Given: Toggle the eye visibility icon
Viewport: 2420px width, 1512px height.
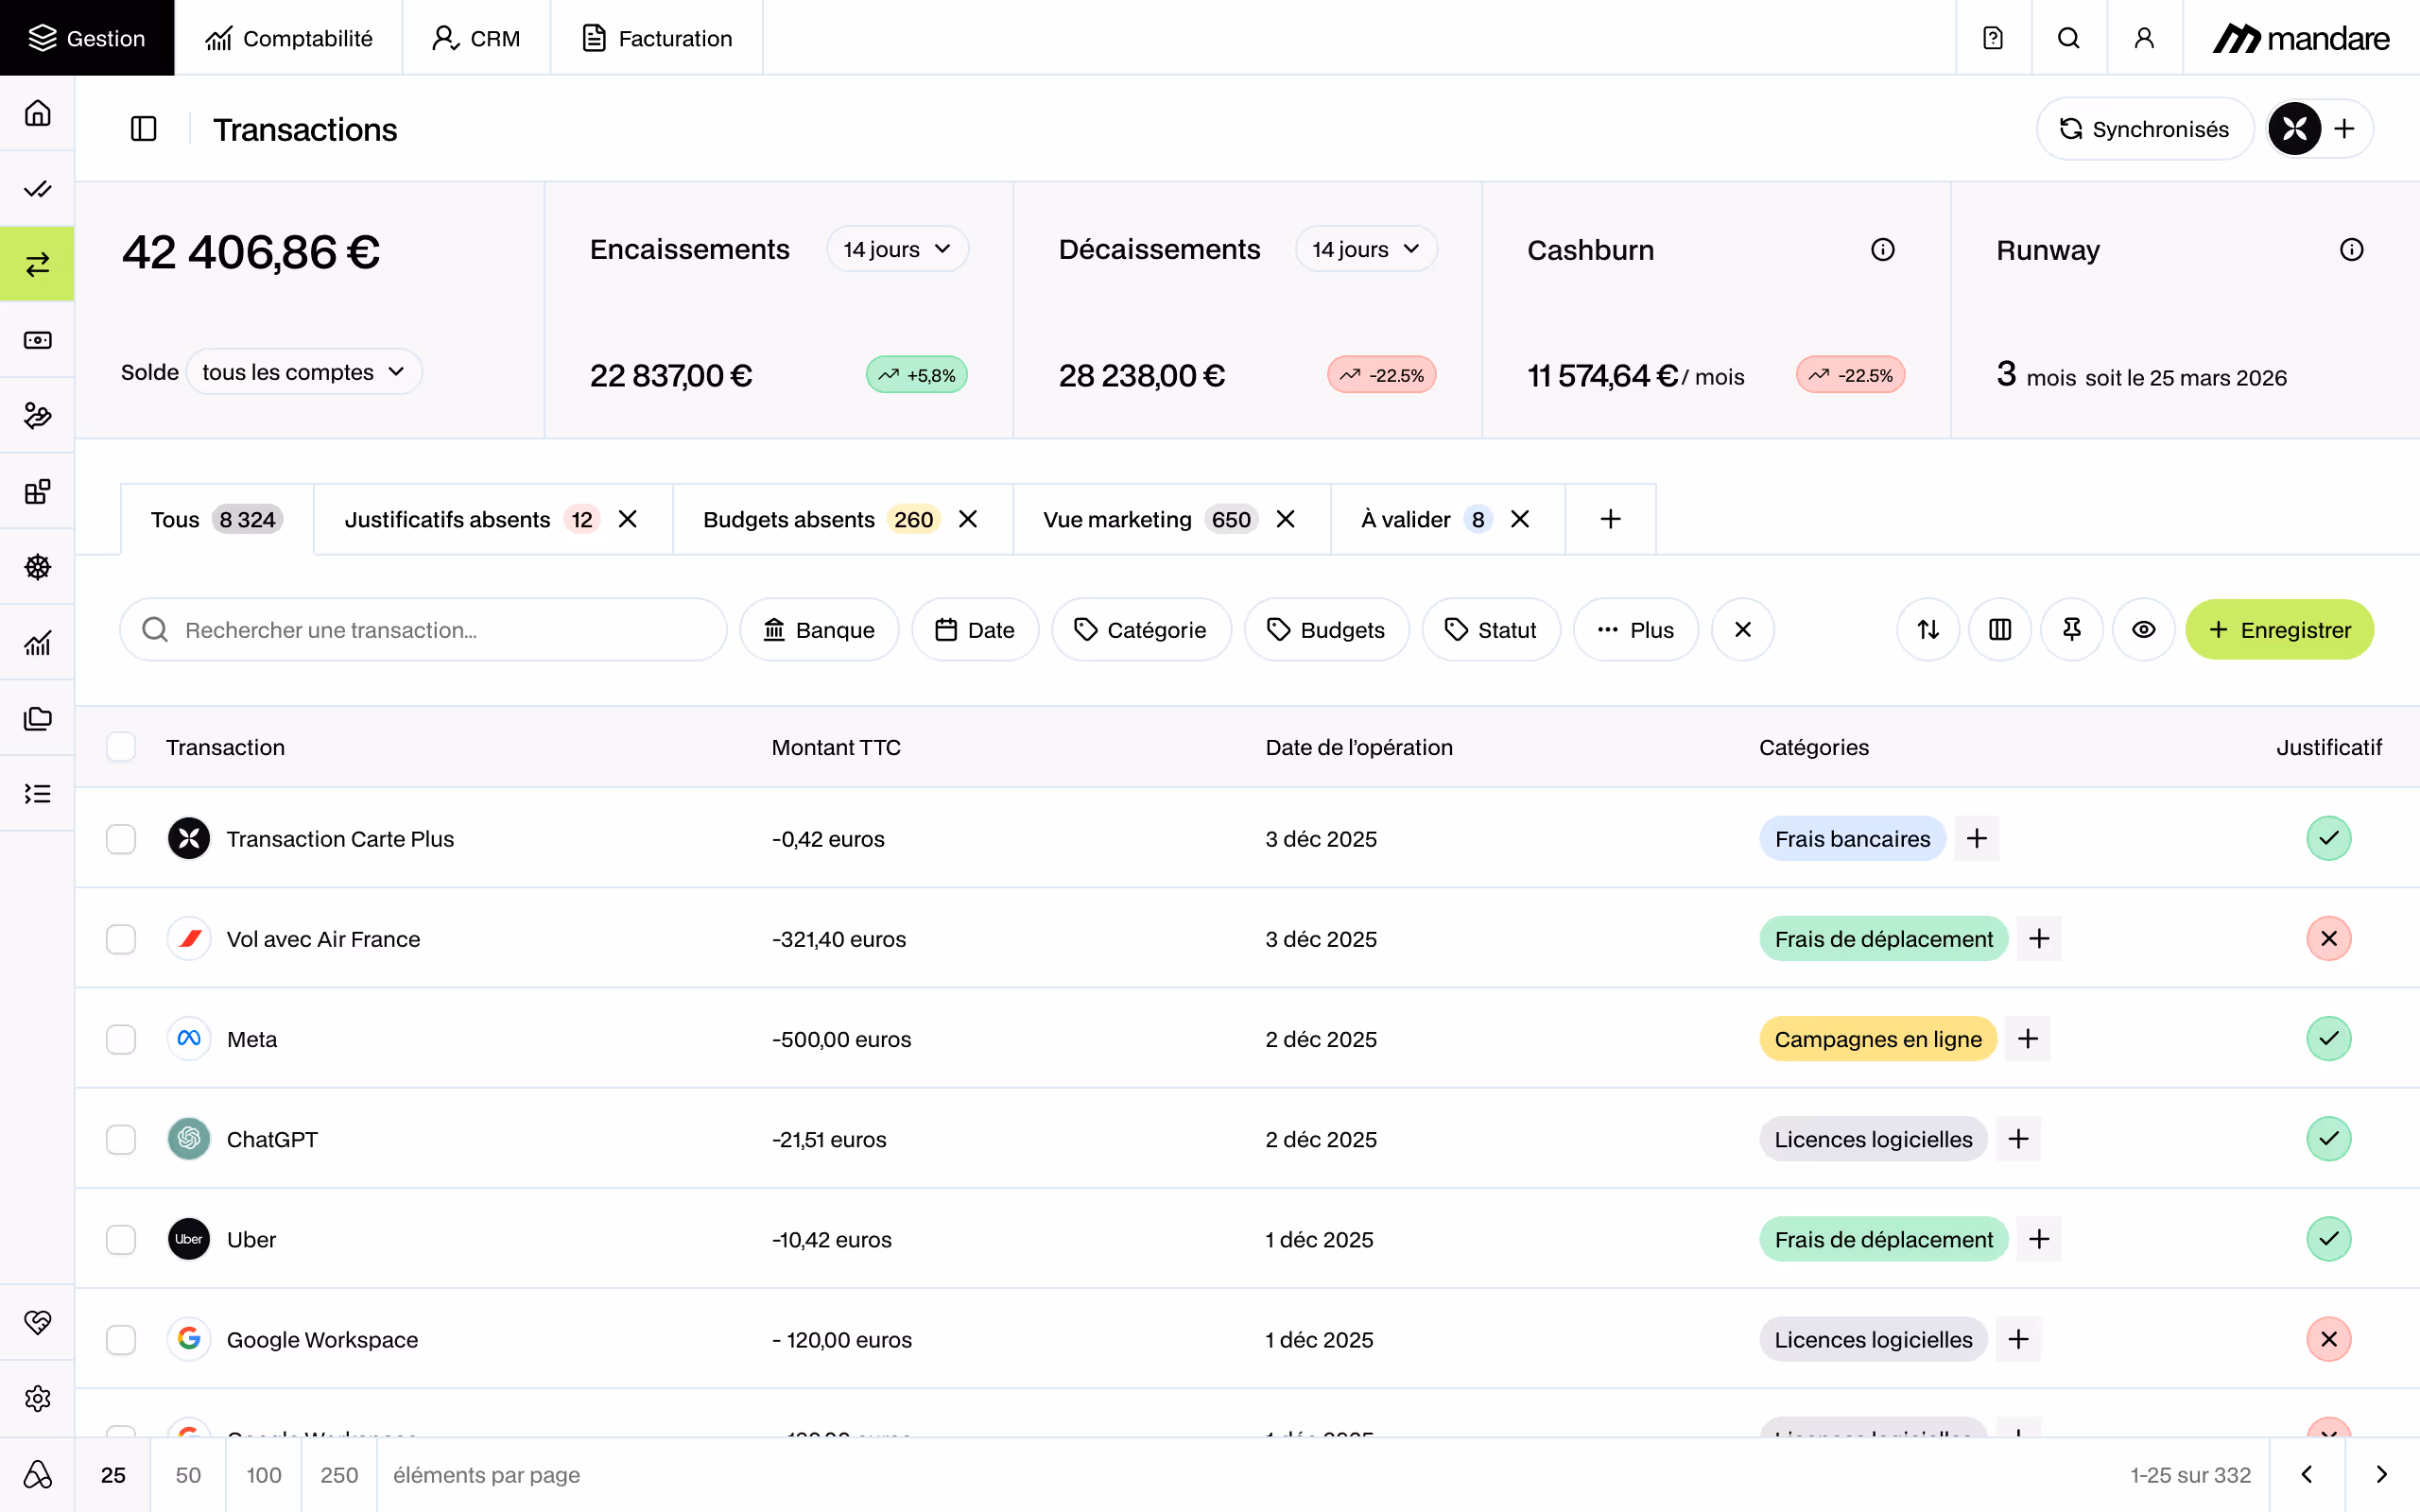Looking at the screenshot, I should point(2143,629).
